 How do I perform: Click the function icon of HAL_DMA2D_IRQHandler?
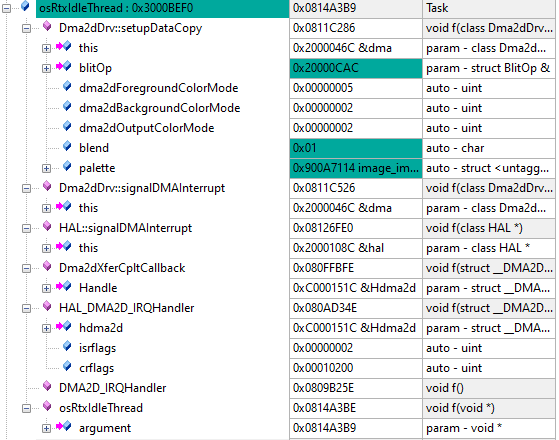47,306
